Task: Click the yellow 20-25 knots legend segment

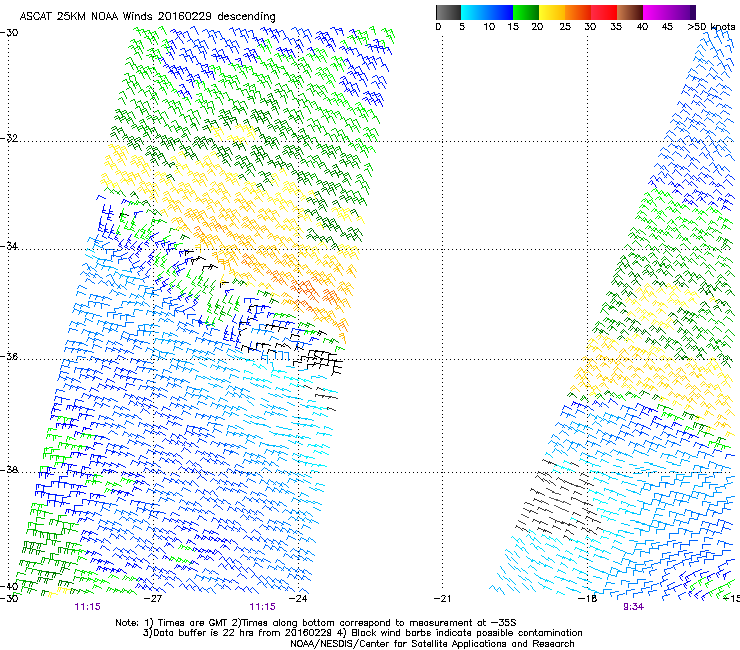Action: click(x=552, y=12)
